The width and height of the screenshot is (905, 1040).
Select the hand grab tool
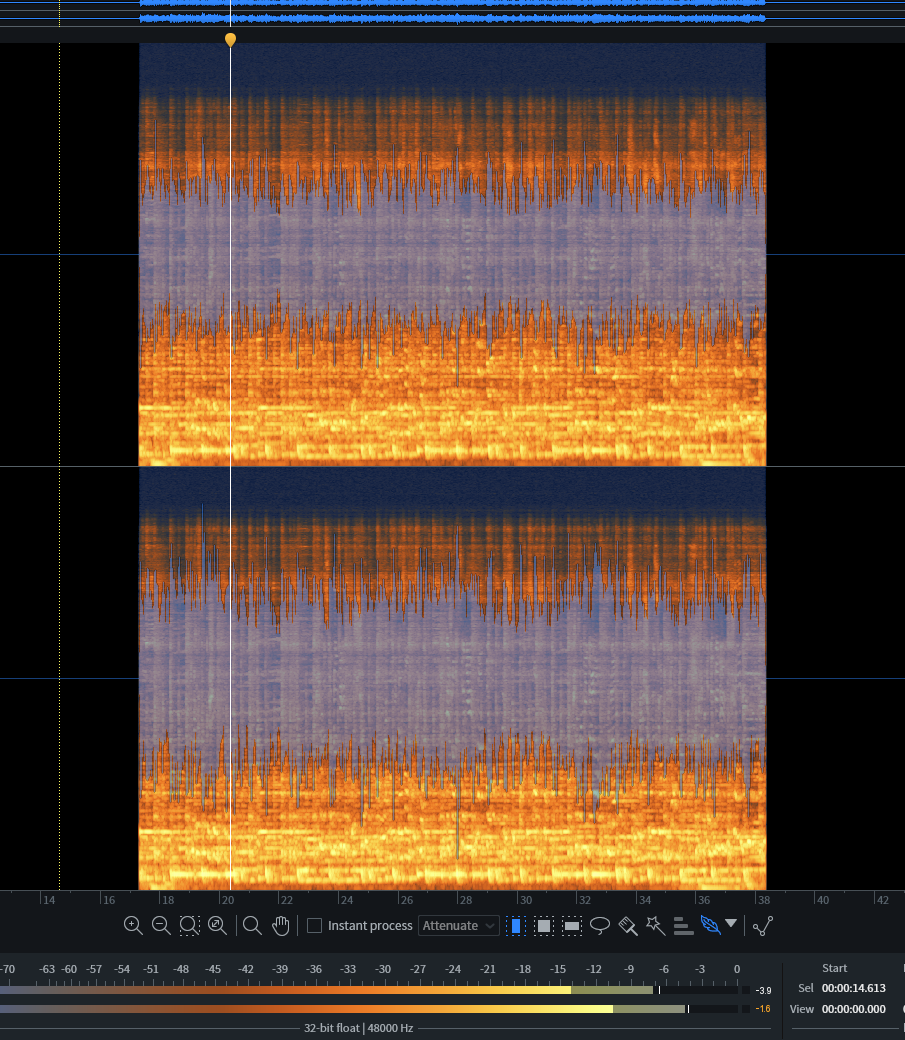(x=281, y=925)
